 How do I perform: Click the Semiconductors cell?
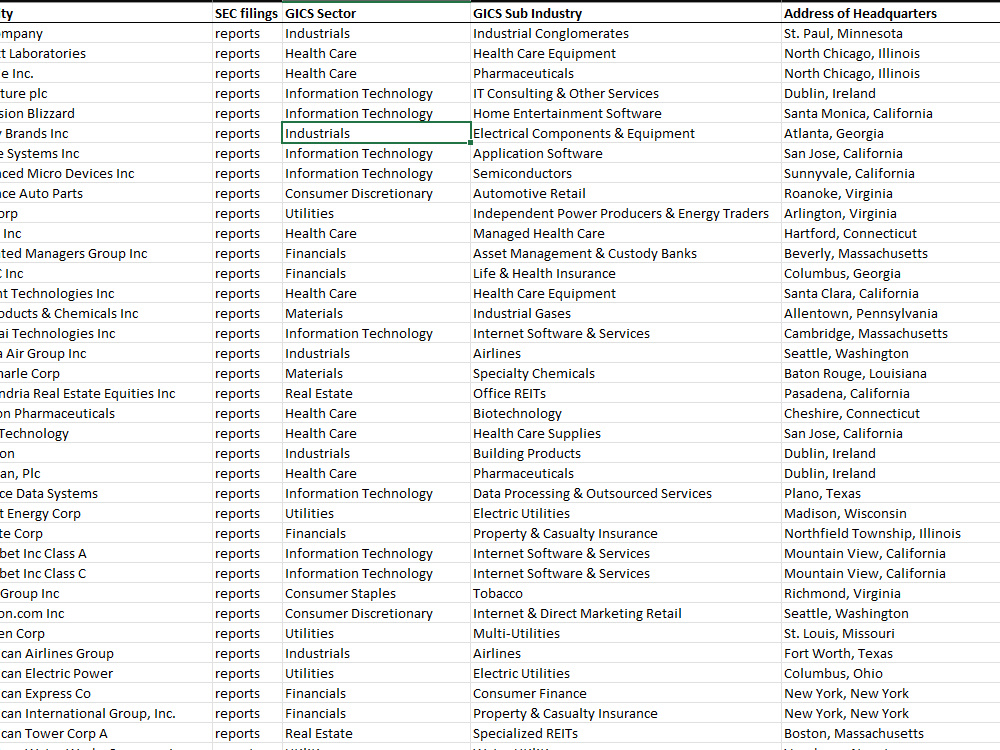(x=625, y=173)
